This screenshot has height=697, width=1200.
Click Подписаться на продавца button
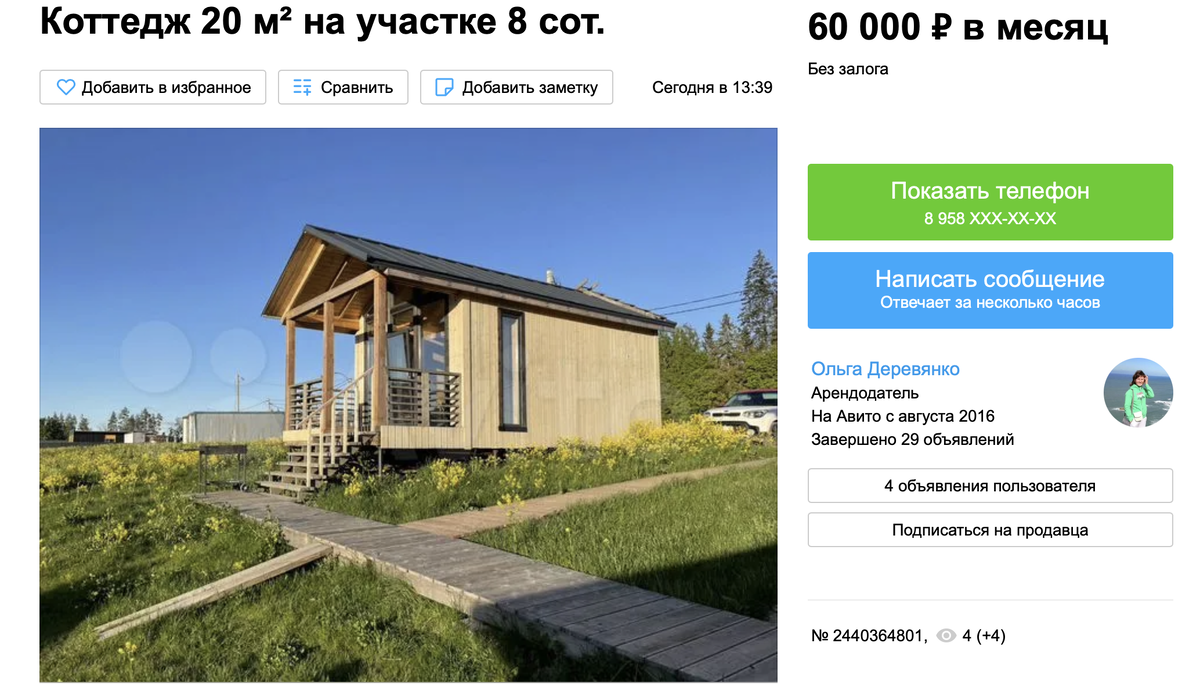click(990, 530)
